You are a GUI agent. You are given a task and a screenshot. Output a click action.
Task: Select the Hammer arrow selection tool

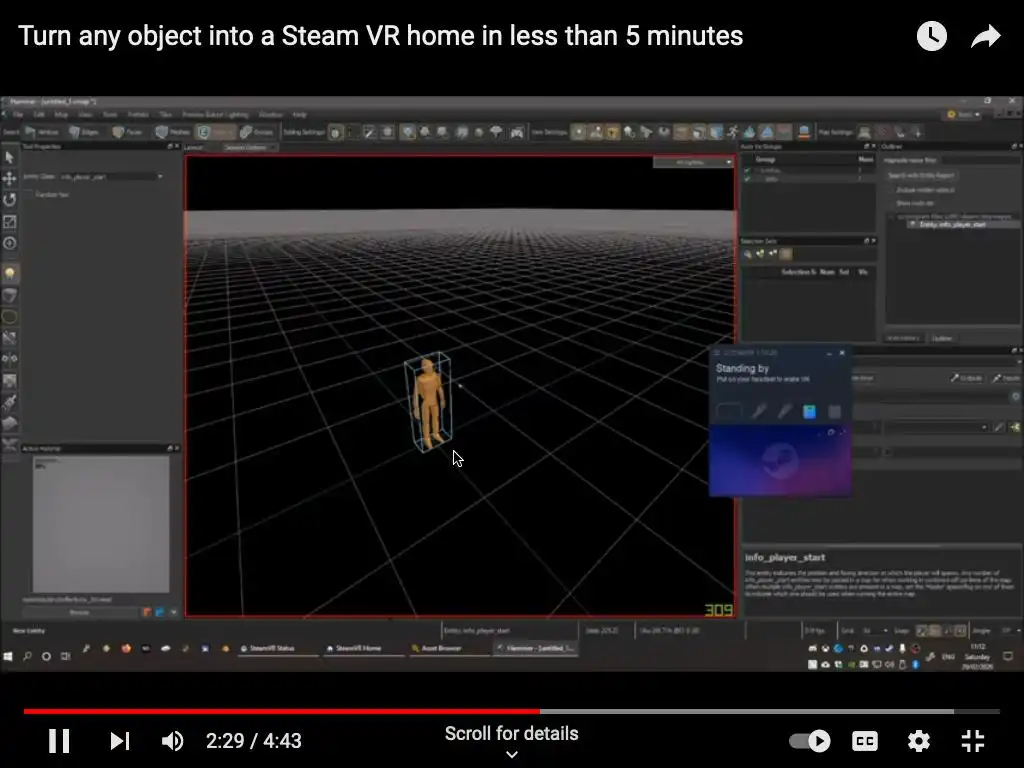(9, 157)
